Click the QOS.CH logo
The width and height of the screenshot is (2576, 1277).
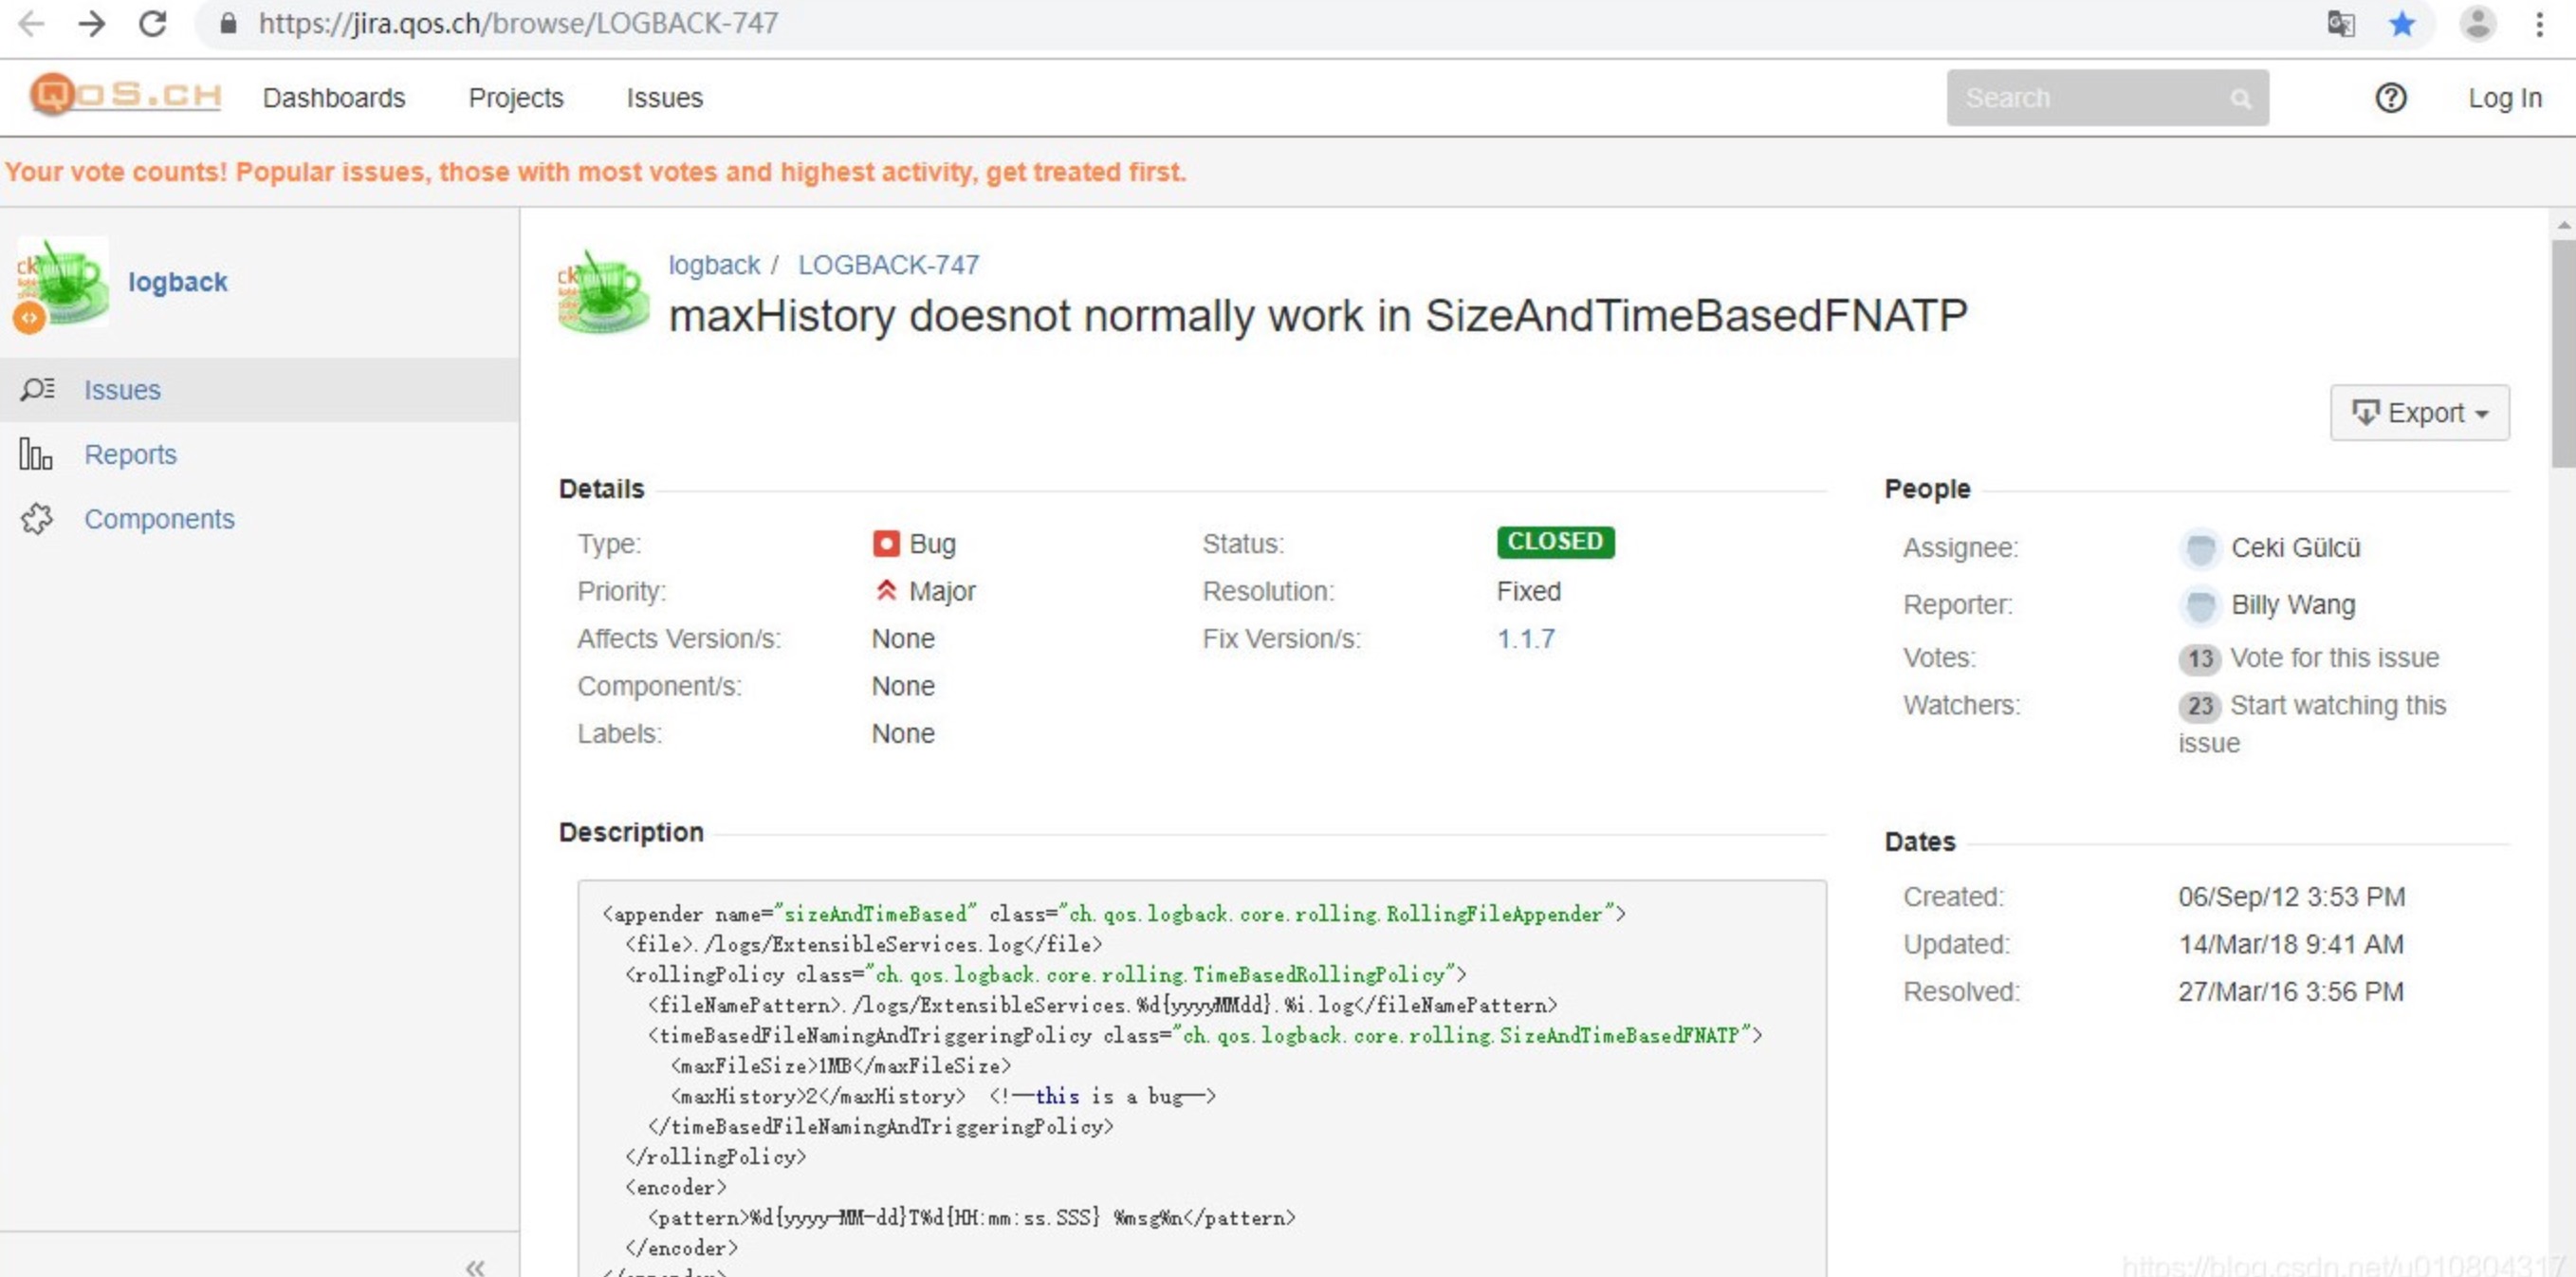(125, 95)
